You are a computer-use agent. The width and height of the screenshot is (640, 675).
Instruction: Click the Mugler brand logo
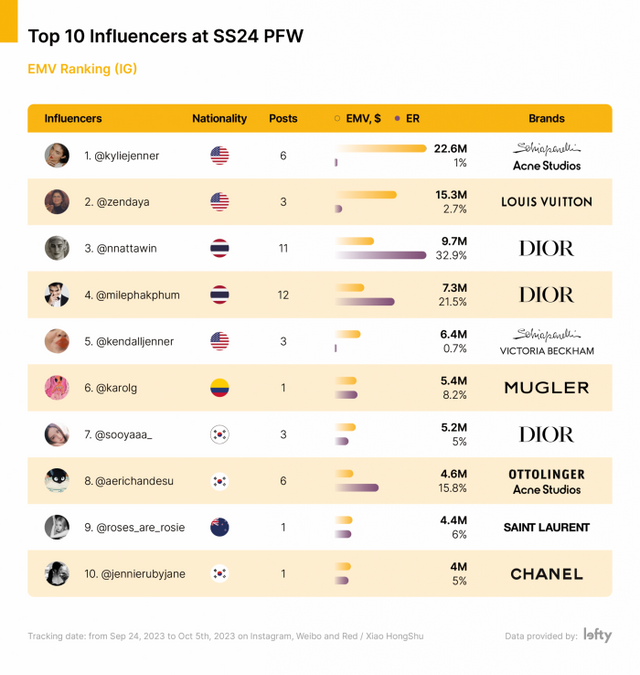click(x=546, y=388)
